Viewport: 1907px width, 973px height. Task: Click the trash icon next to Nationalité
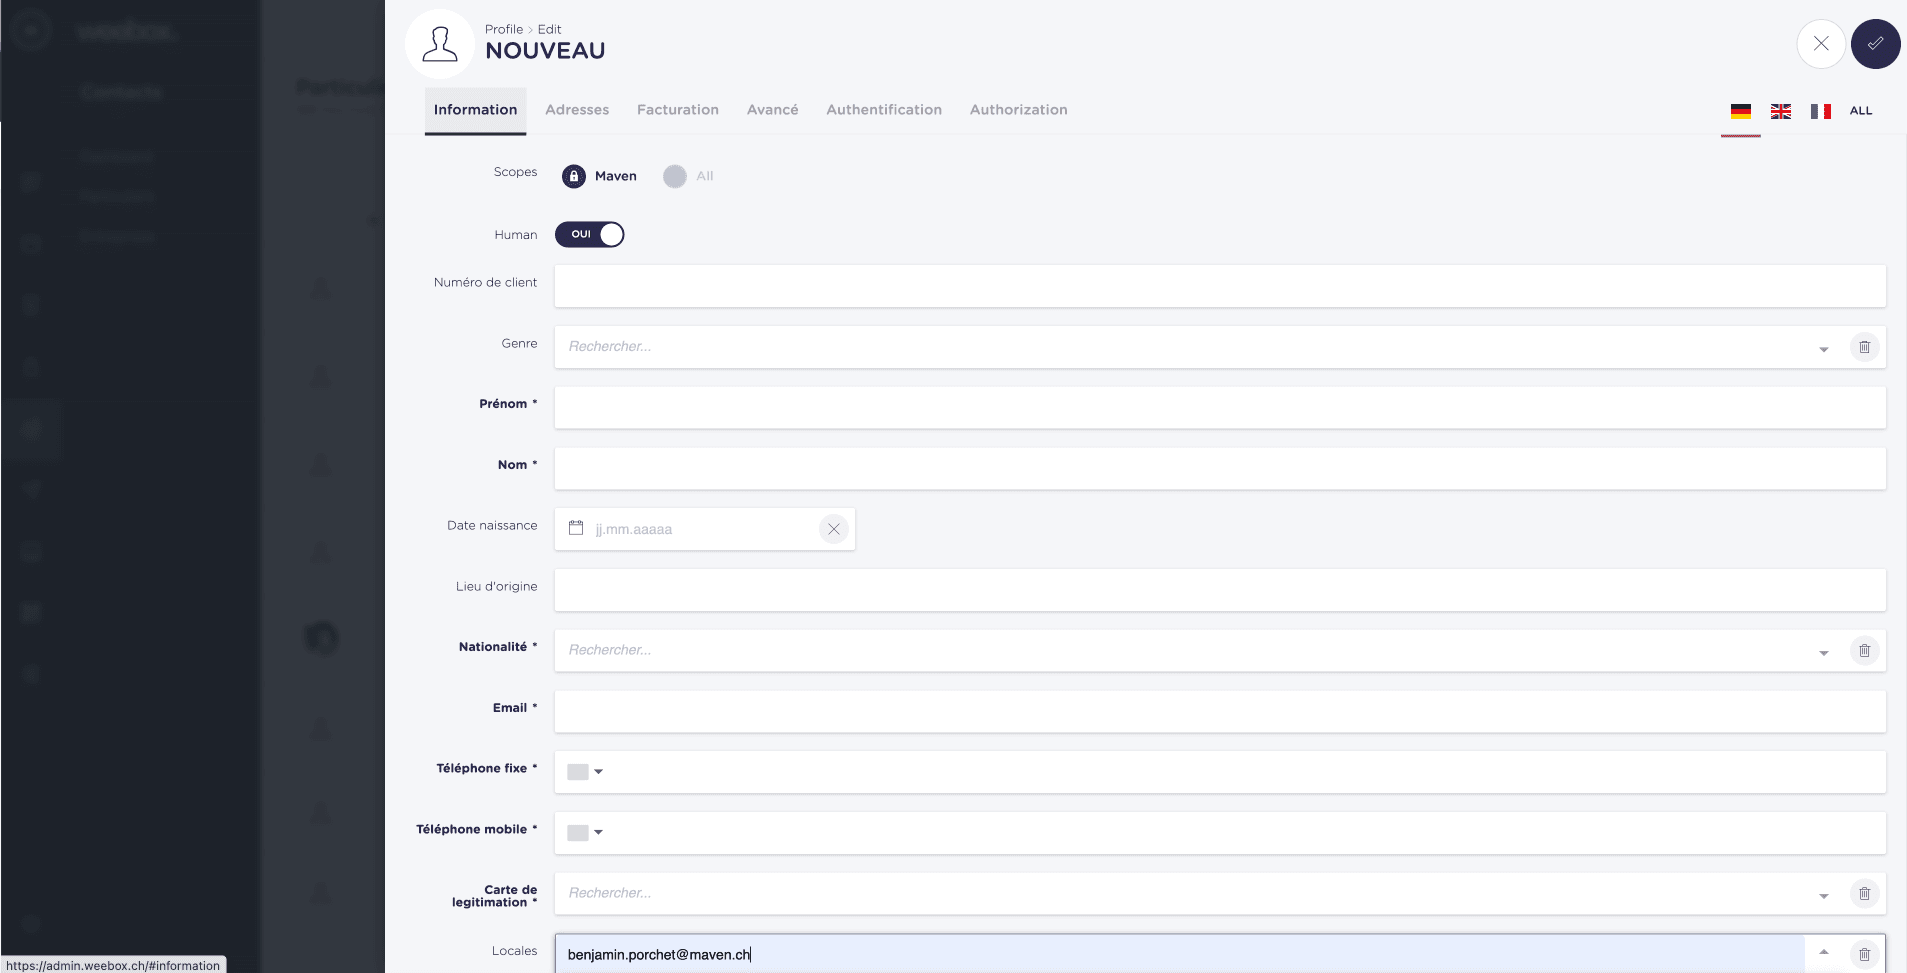(x=1864, y=650)
